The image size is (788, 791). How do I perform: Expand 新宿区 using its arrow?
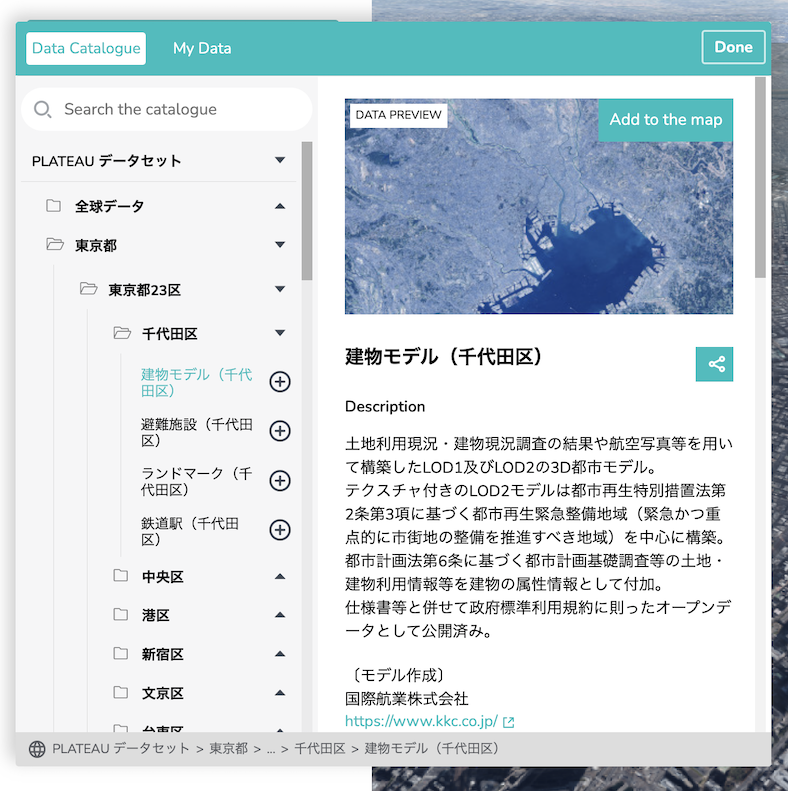click(280, 654)
